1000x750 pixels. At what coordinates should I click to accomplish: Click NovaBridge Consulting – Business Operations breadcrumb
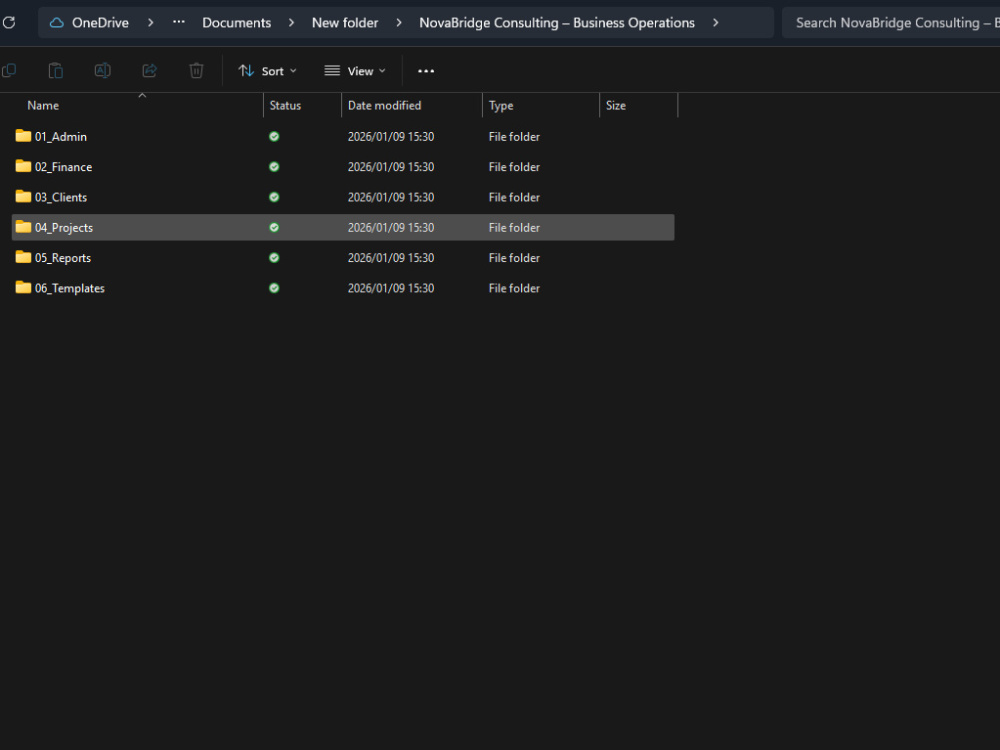[557, 23]
